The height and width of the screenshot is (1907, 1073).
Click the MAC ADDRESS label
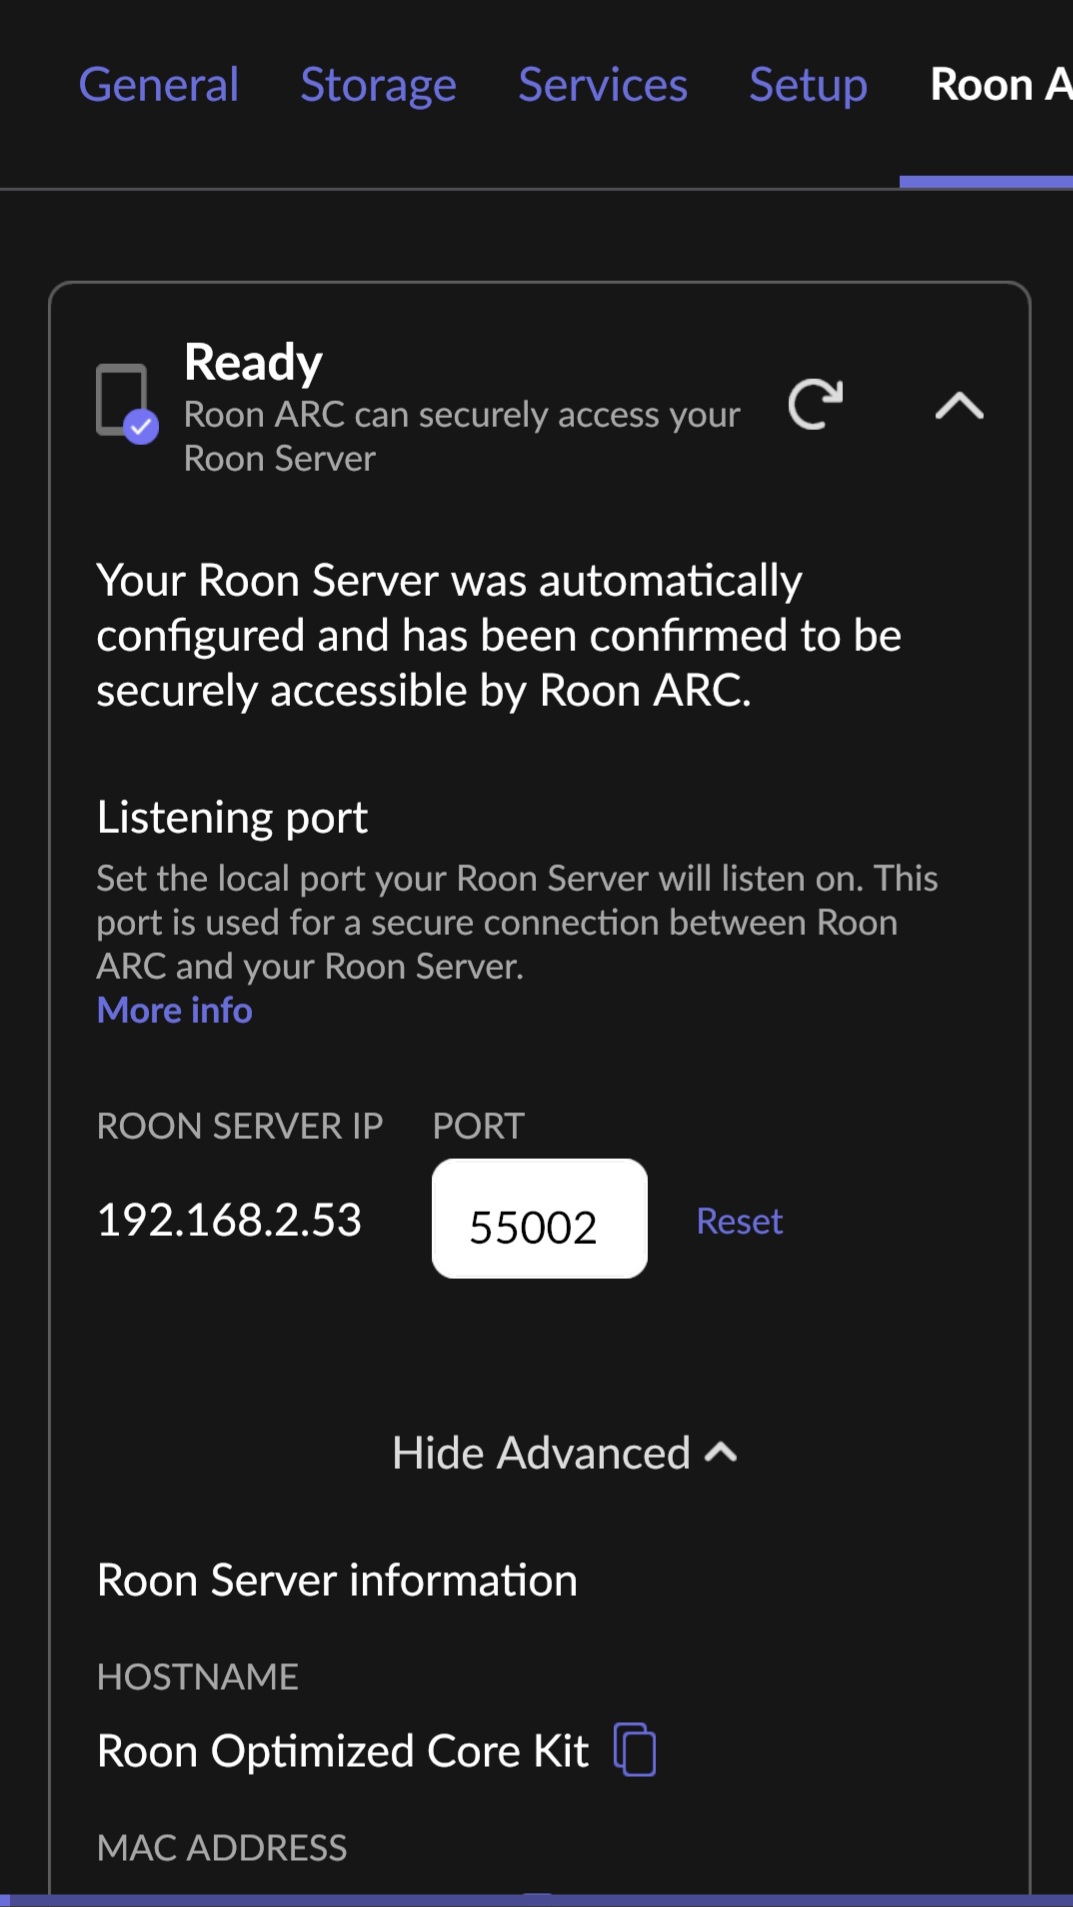pyautogui.click(x=222, y=1848)
